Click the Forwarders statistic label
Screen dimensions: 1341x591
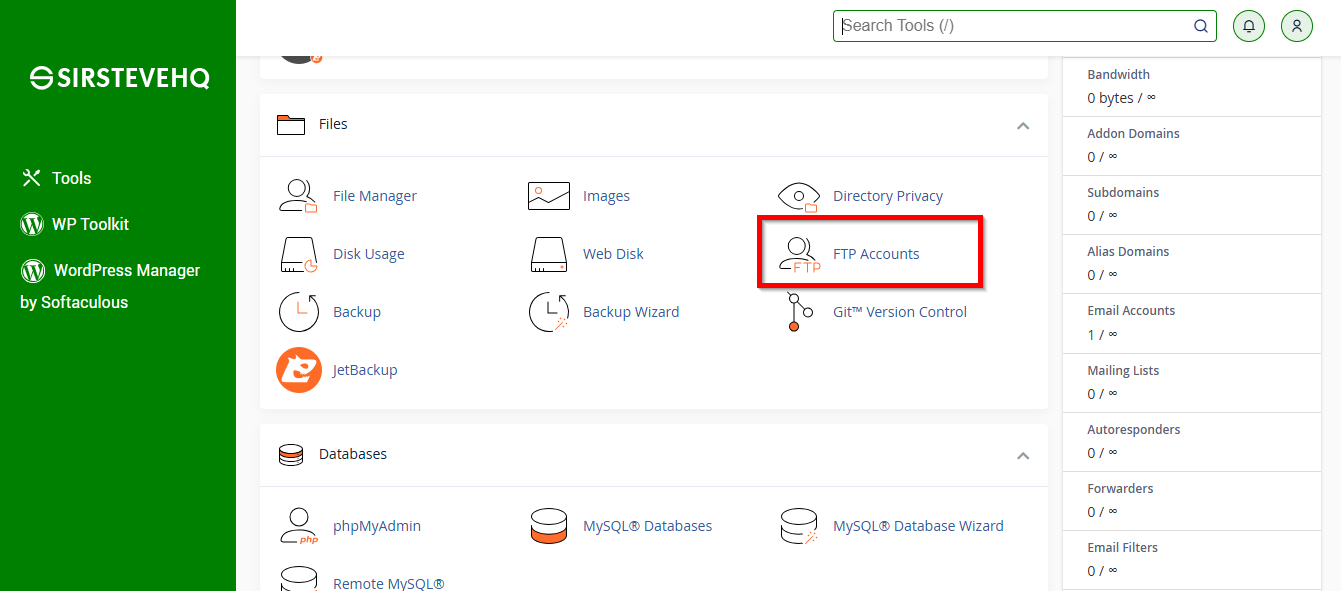(1121, 489)
